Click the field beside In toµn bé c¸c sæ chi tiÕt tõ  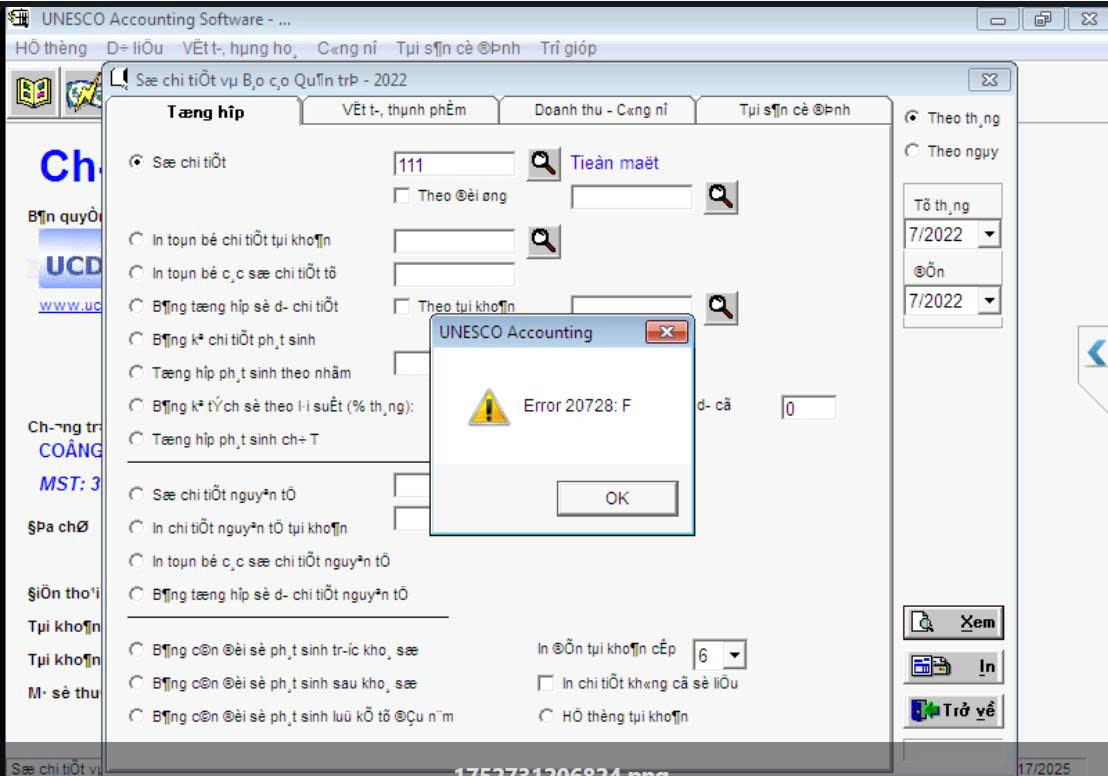454,274
